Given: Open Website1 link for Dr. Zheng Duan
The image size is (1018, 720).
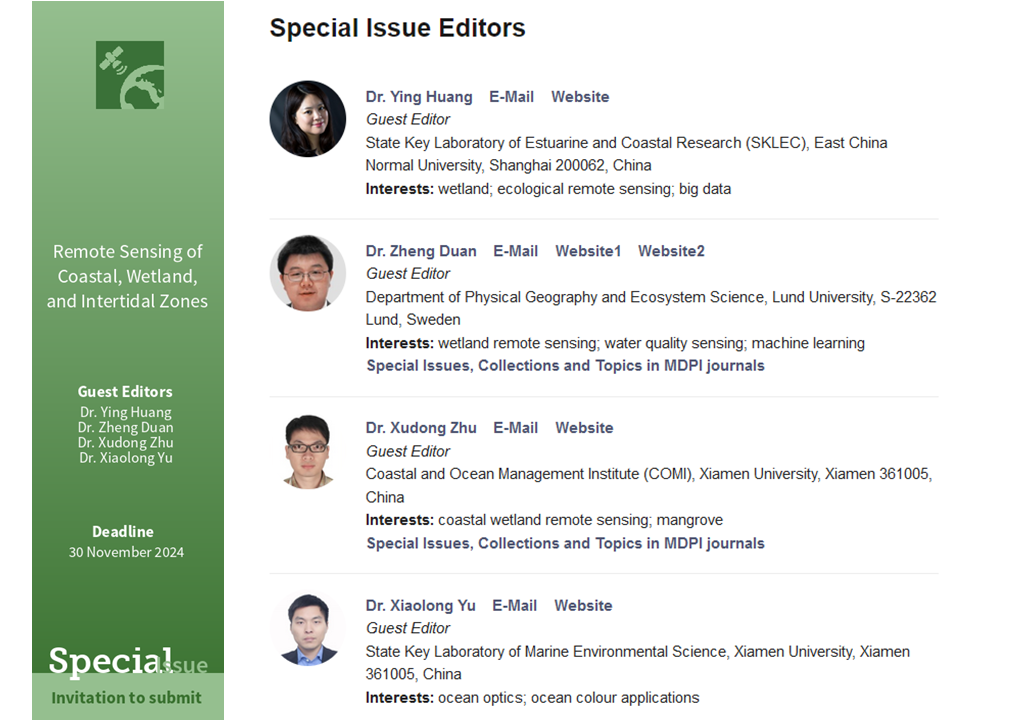Looking at the screenshot, I should (588, 251).
